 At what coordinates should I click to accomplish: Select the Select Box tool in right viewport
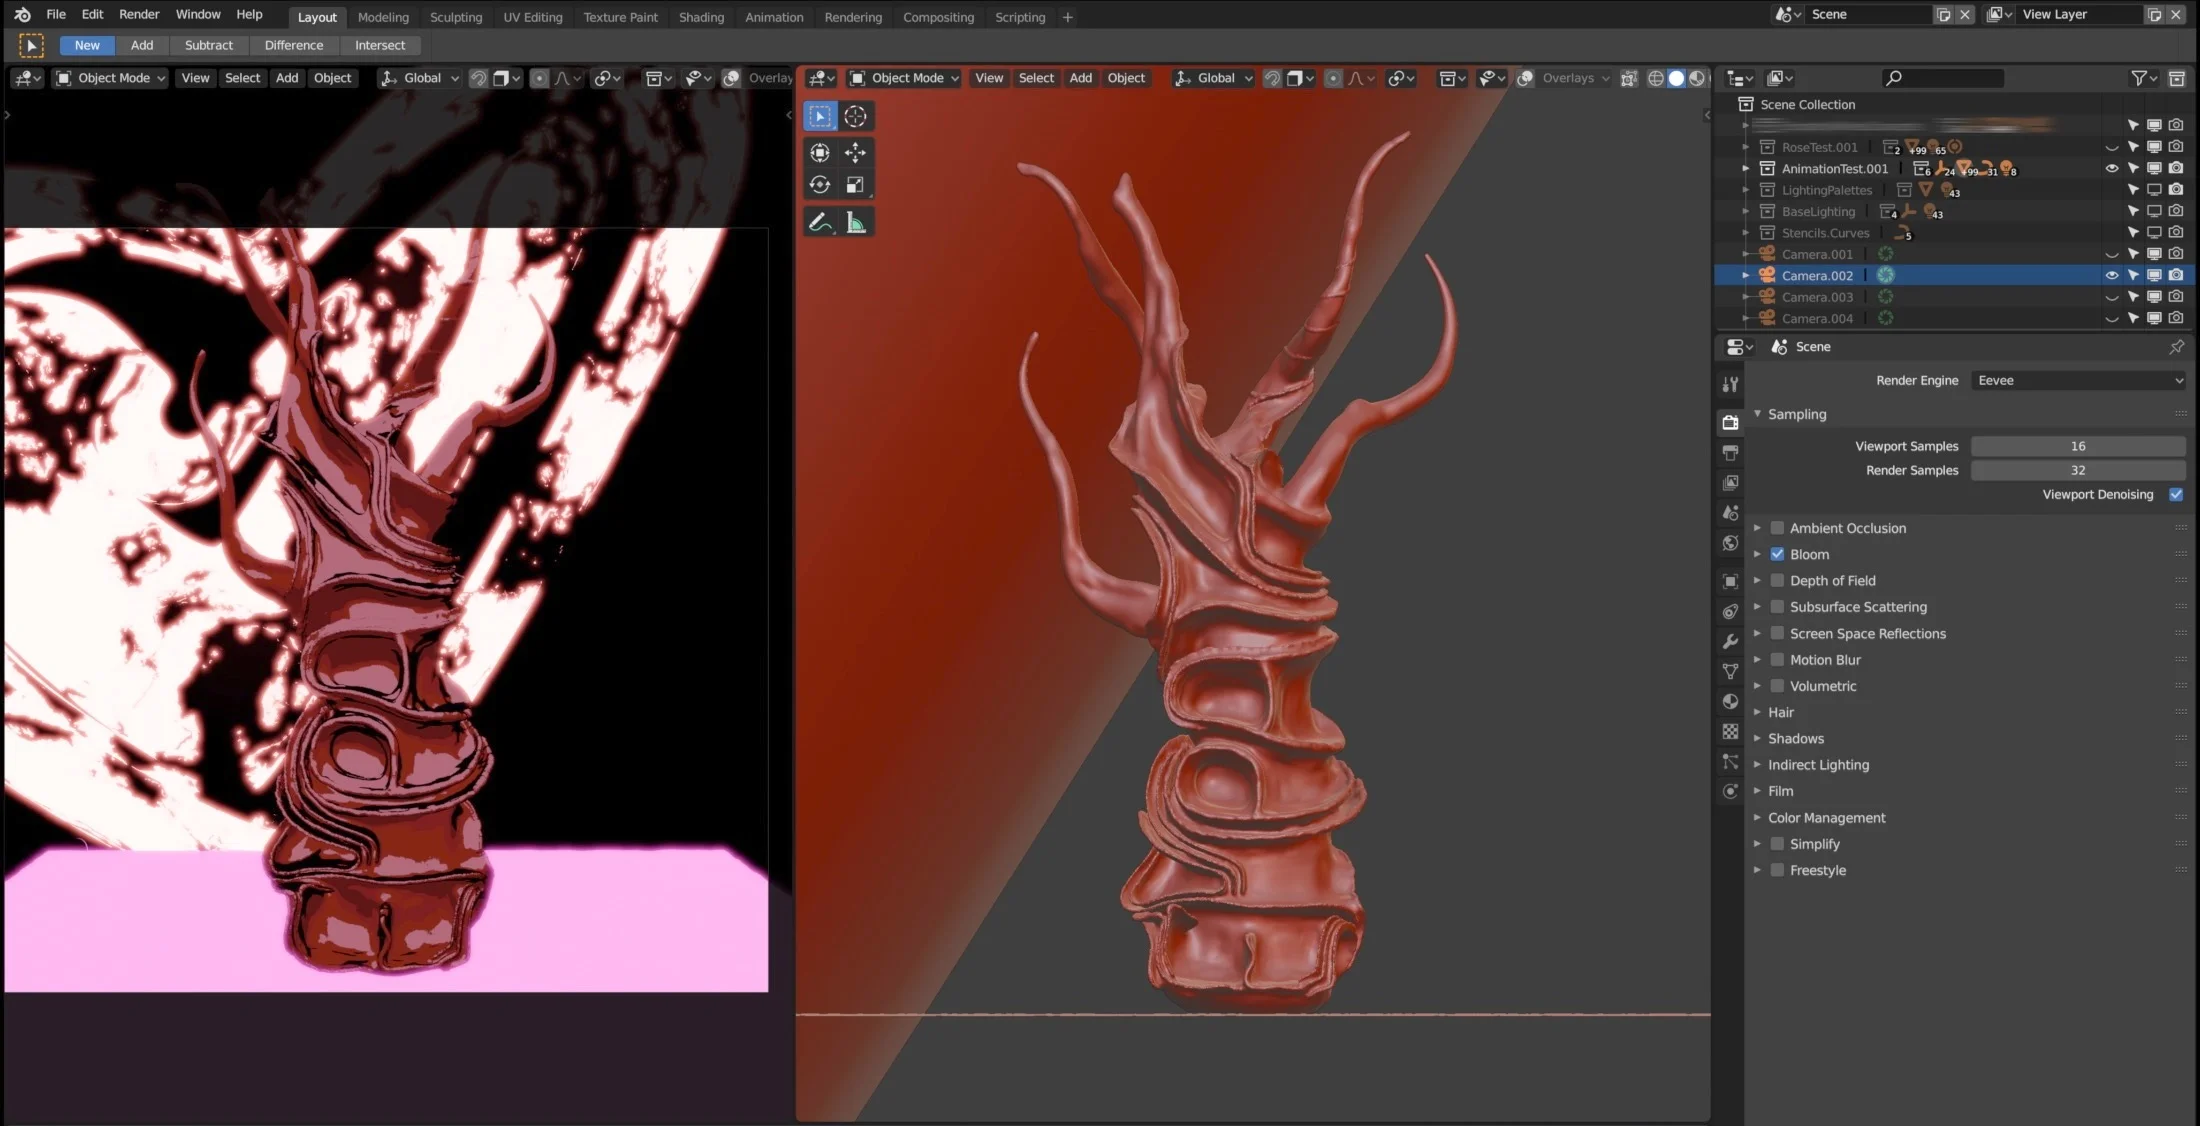820,116
